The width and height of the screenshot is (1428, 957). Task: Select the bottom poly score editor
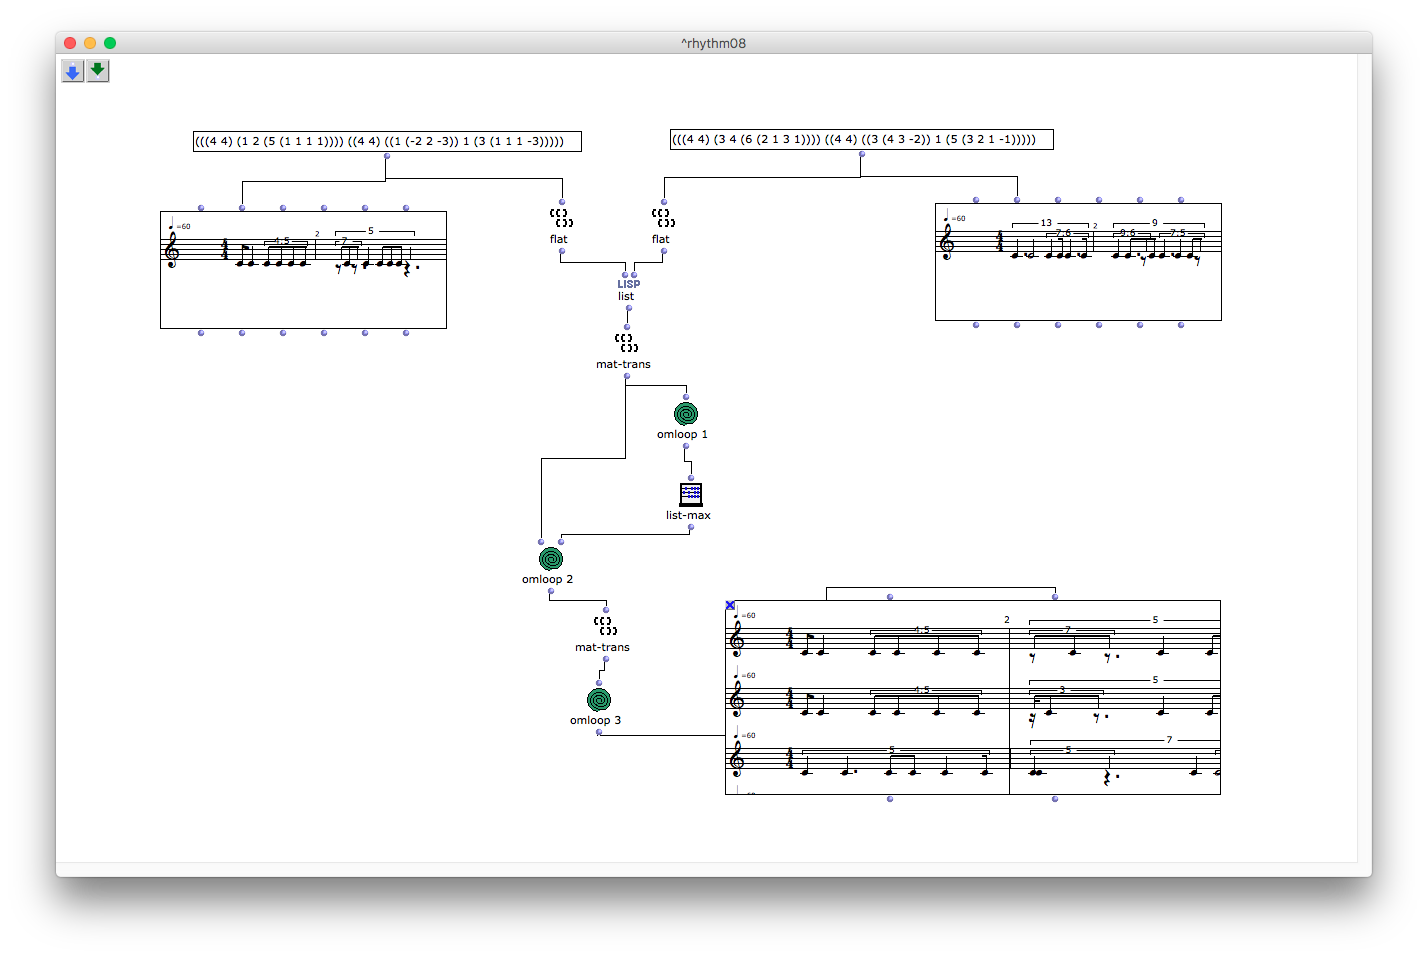973,697
